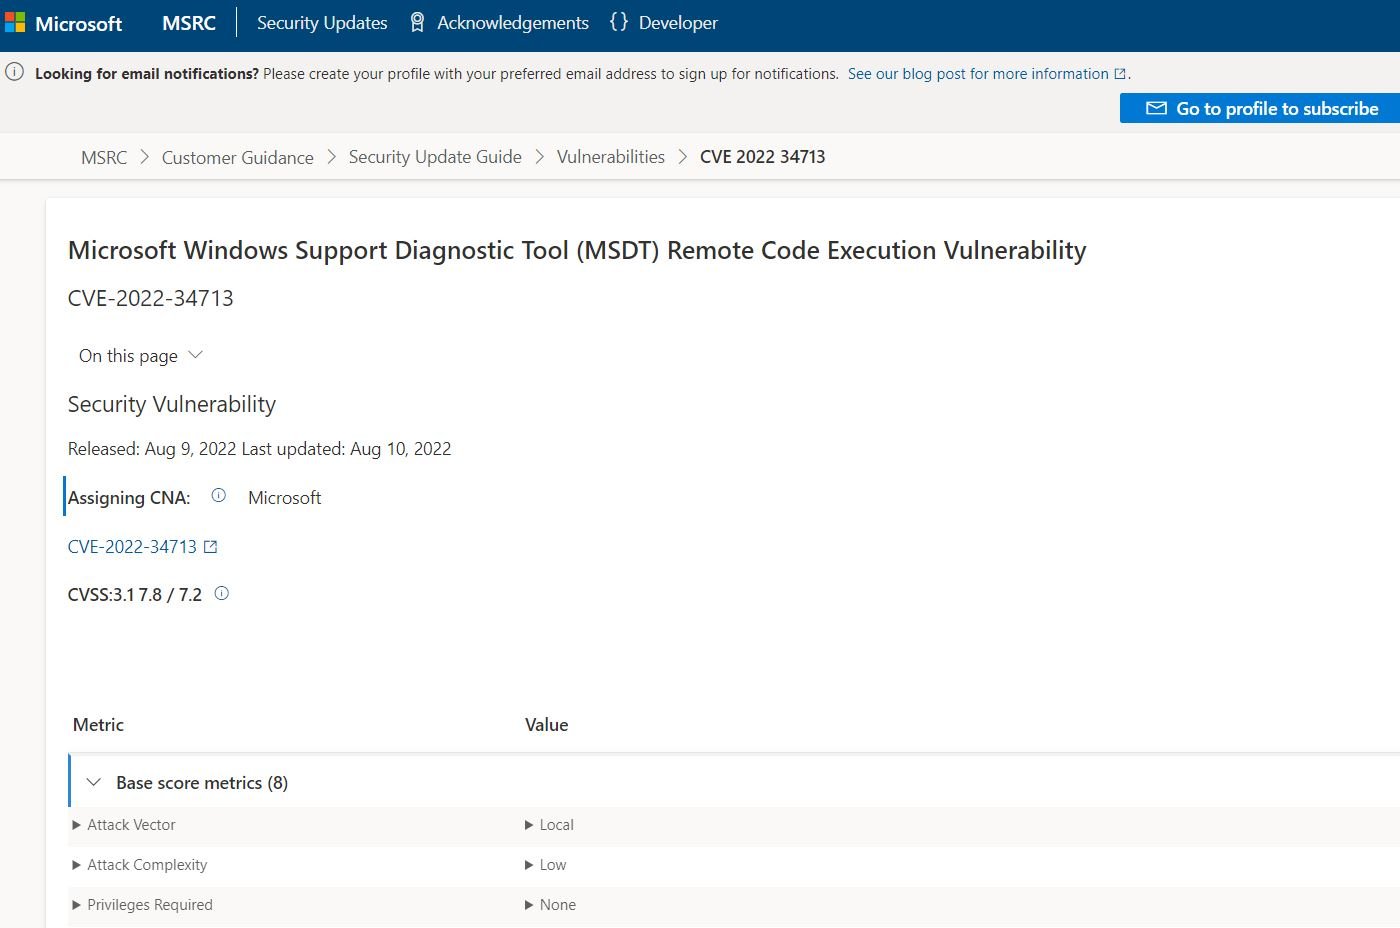Screen dimensions: 1400x928
Task: Select the Released Aug 9, 2022 date text
Action: coord(152,449)
